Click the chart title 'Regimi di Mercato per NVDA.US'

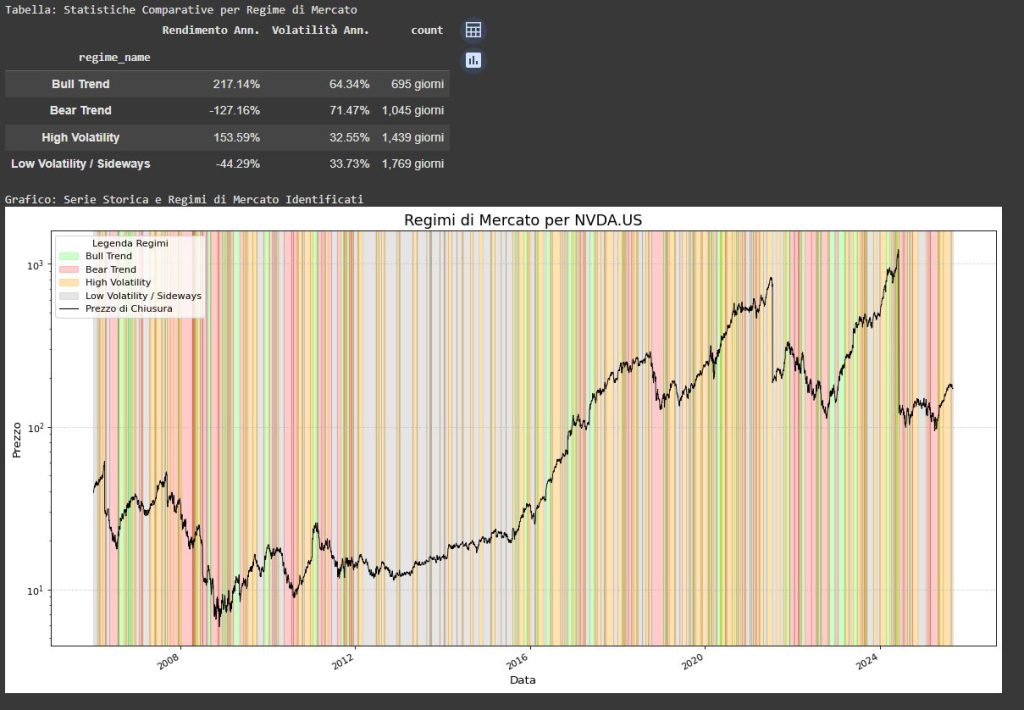pos(522,220)
